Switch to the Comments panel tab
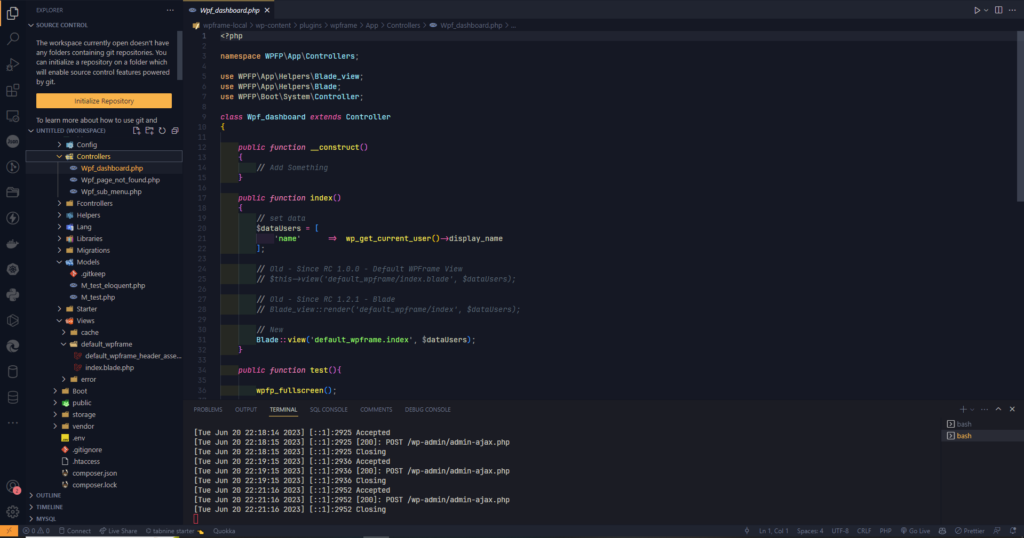Image resolution: width=1024 pixels, height=538 pixels. (376, 409)
